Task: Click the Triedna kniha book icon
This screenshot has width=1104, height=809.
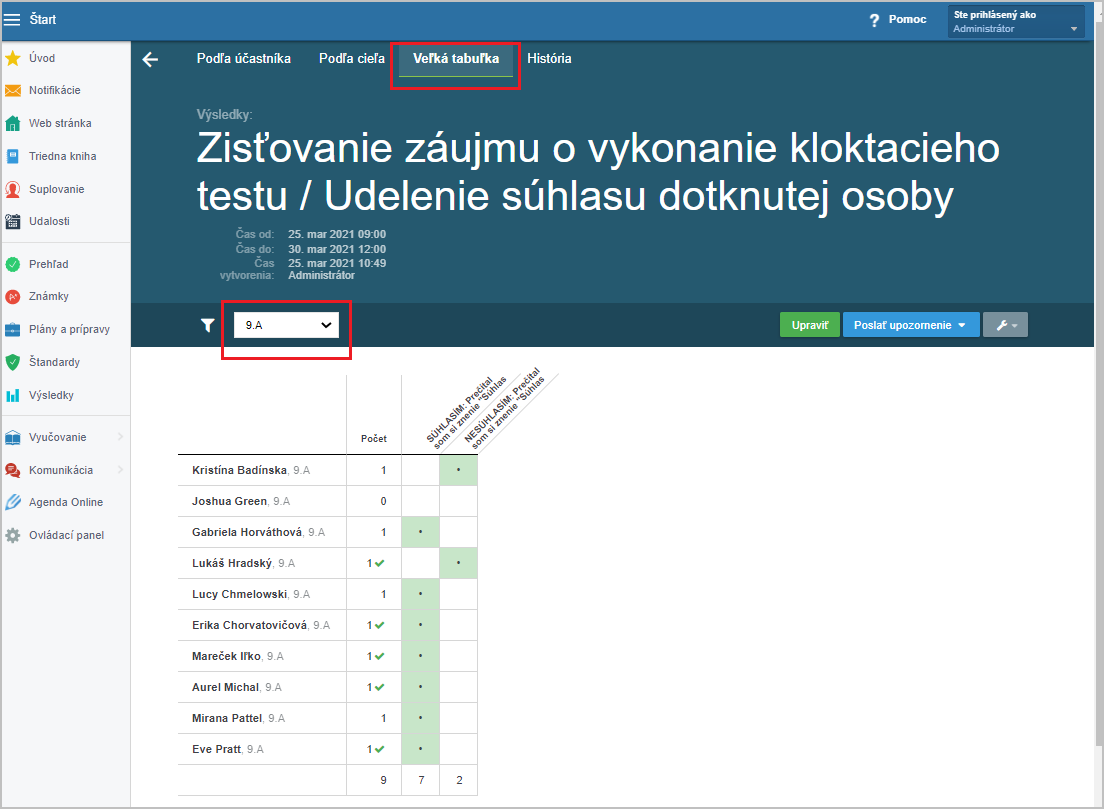Action: [13, 156]
